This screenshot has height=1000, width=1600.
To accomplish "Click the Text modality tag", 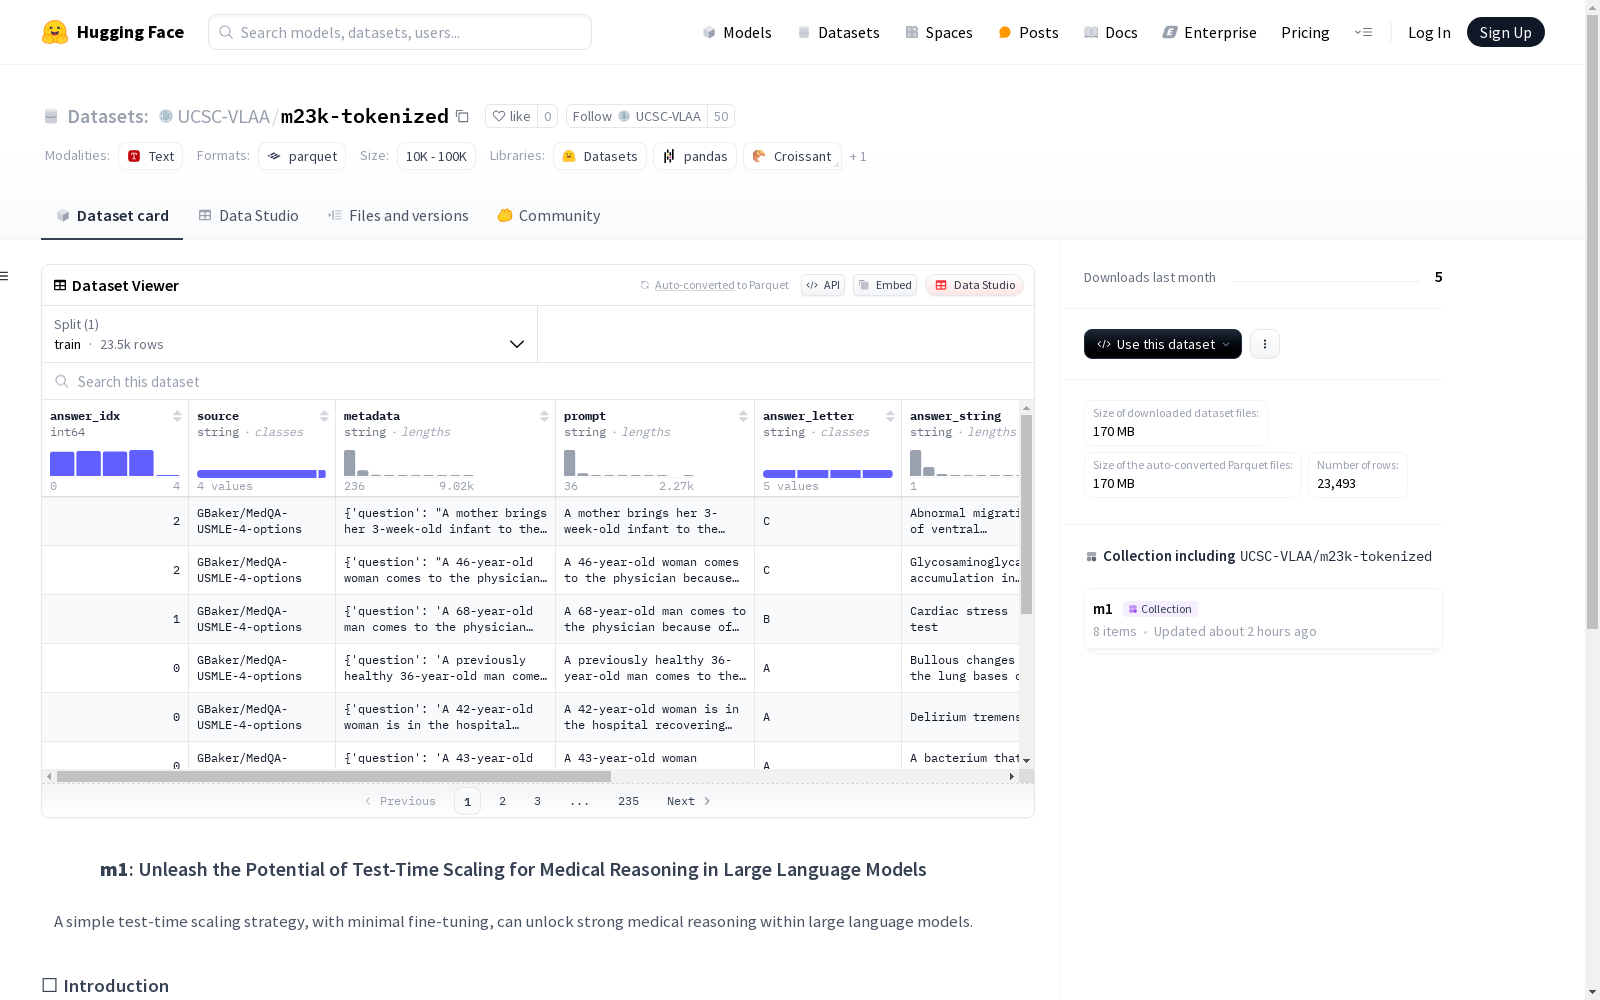I will (x=151, y=156).
